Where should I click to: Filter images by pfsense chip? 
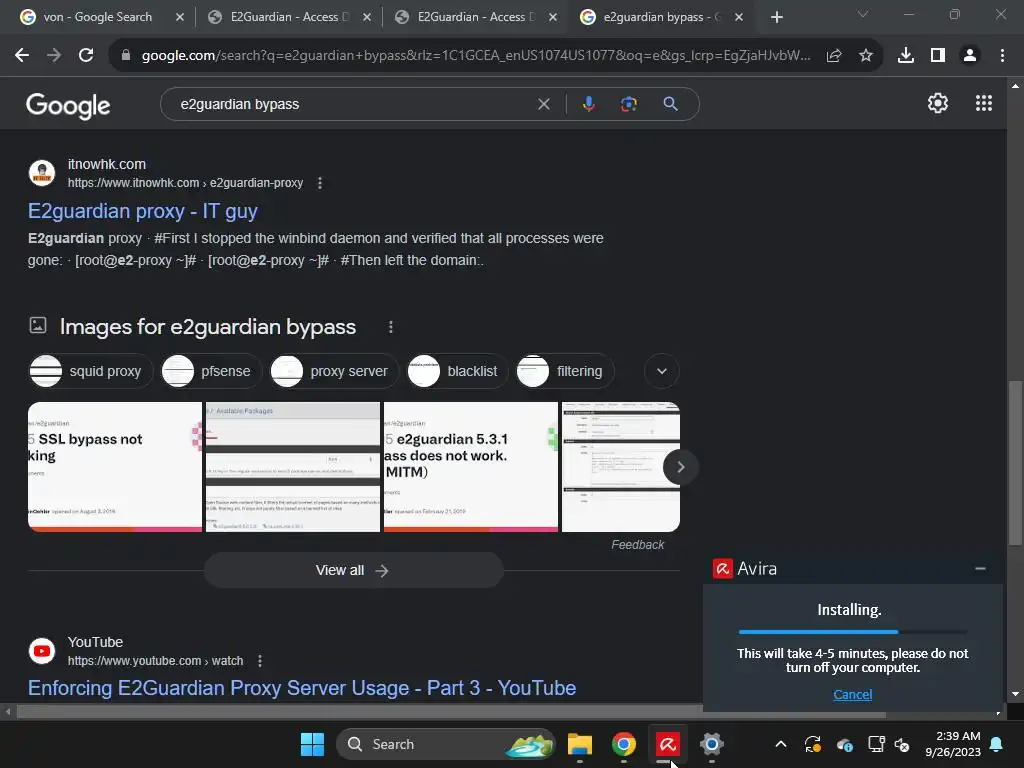click(x=211, y=371)
